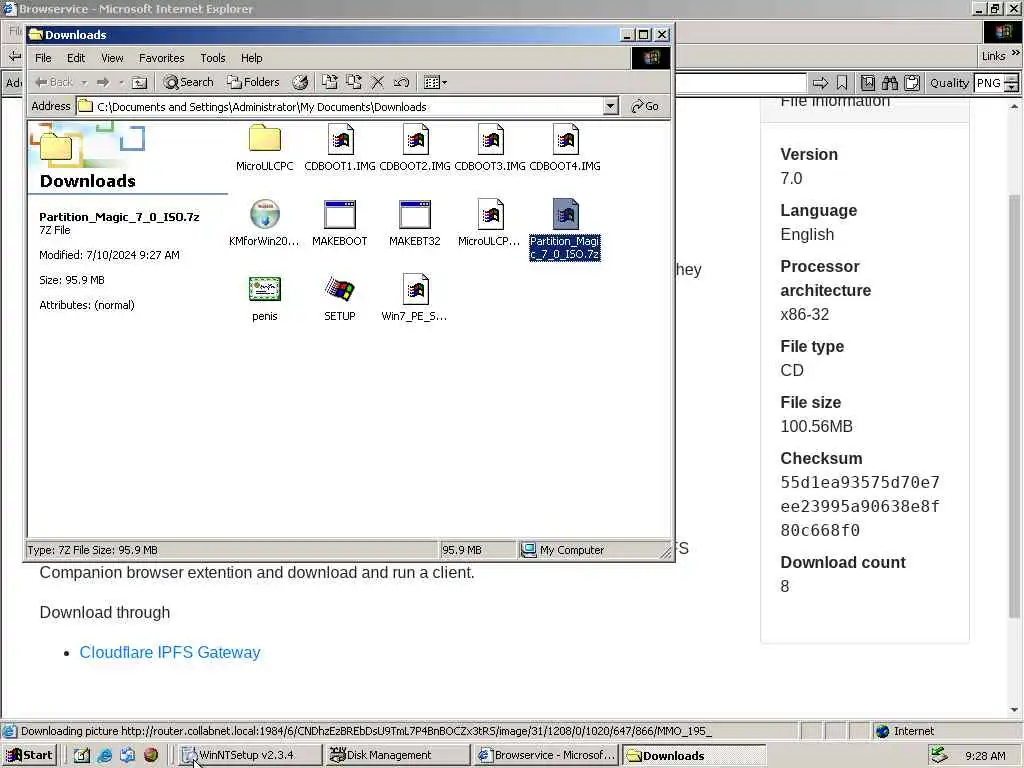Click the Explorer address path field
The width and height of the screenshot is (1024, 768).
[347, 106]
